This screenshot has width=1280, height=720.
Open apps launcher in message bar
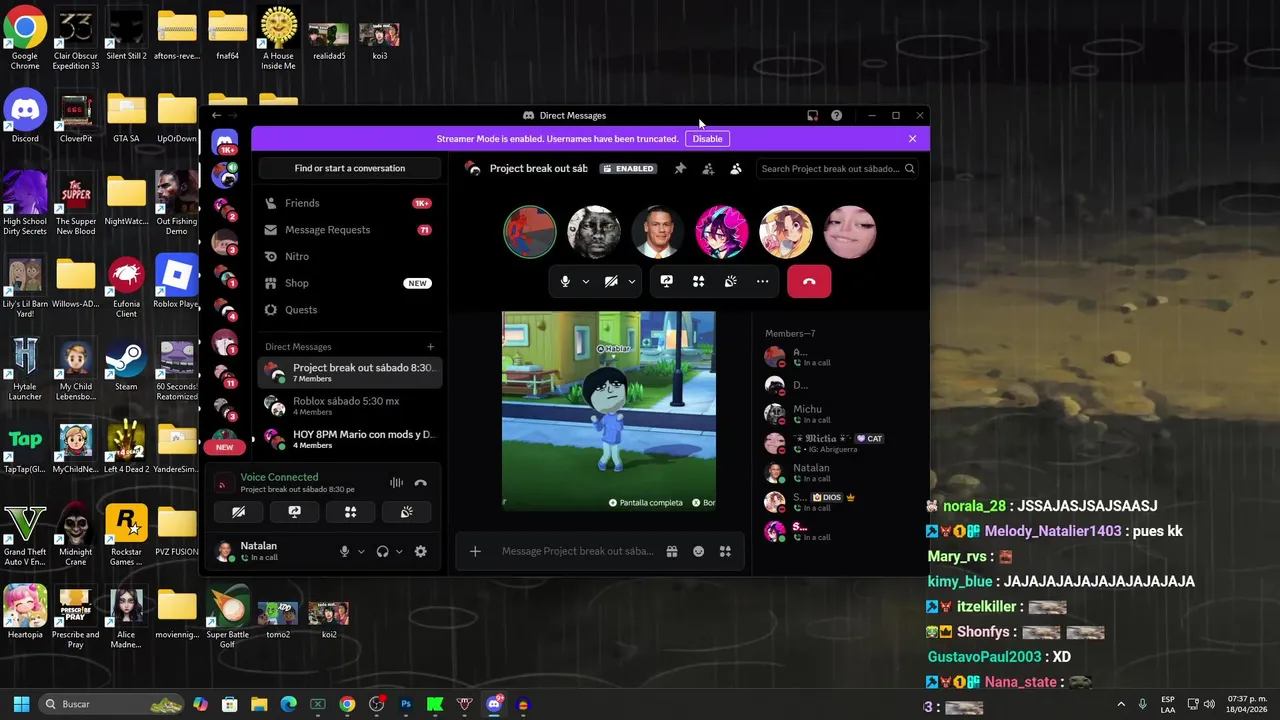pyautogui.click(x=725, y=551)
